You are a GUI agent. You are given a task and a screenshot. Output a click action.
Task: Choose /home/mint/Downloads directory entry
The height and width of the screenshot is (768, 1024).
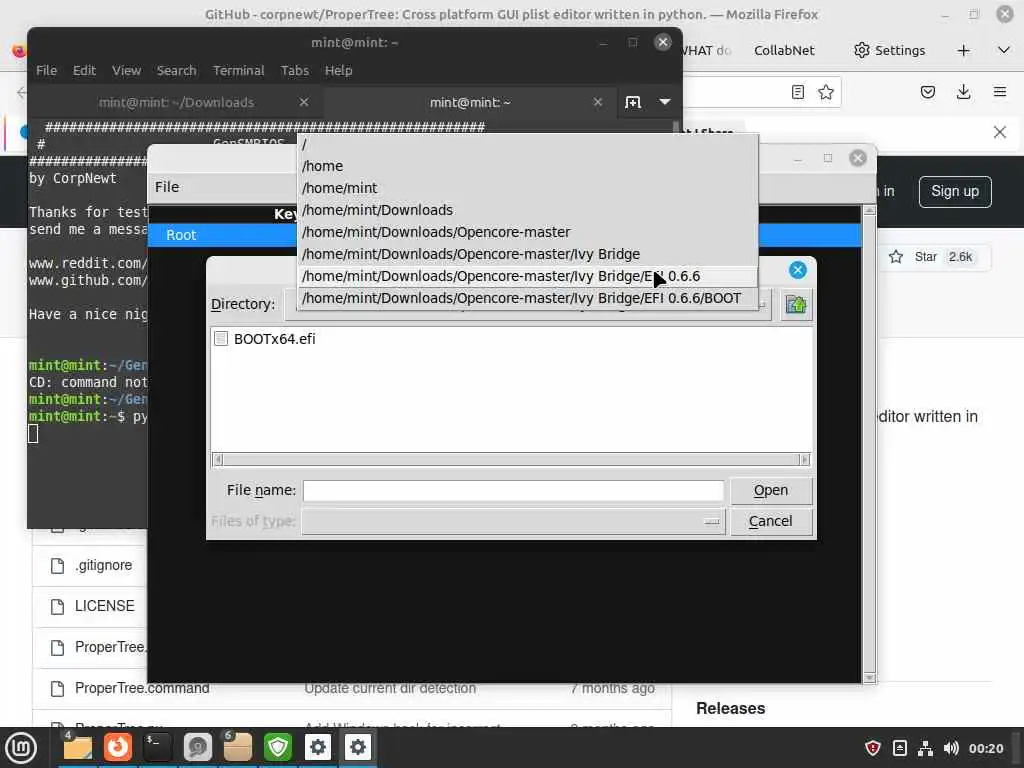click(528, 210)
